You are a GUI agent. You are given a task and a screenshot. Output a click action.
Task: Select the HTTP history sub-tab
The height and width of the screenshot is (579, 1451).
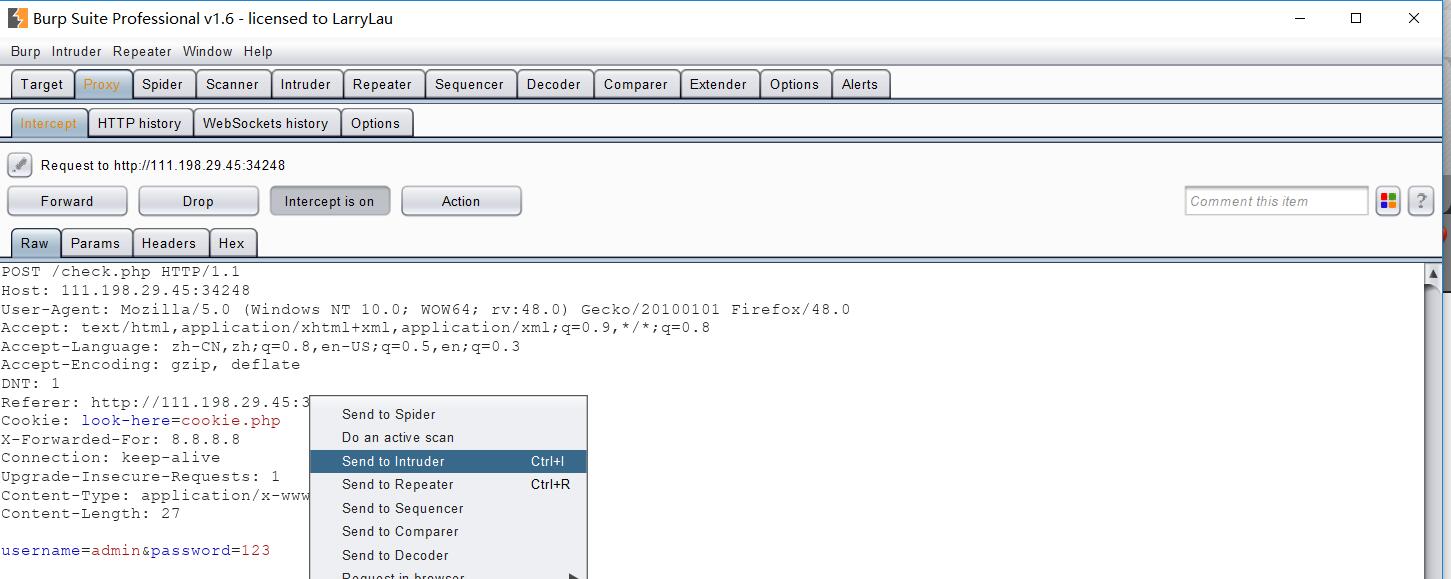click(x=139, y=123)
